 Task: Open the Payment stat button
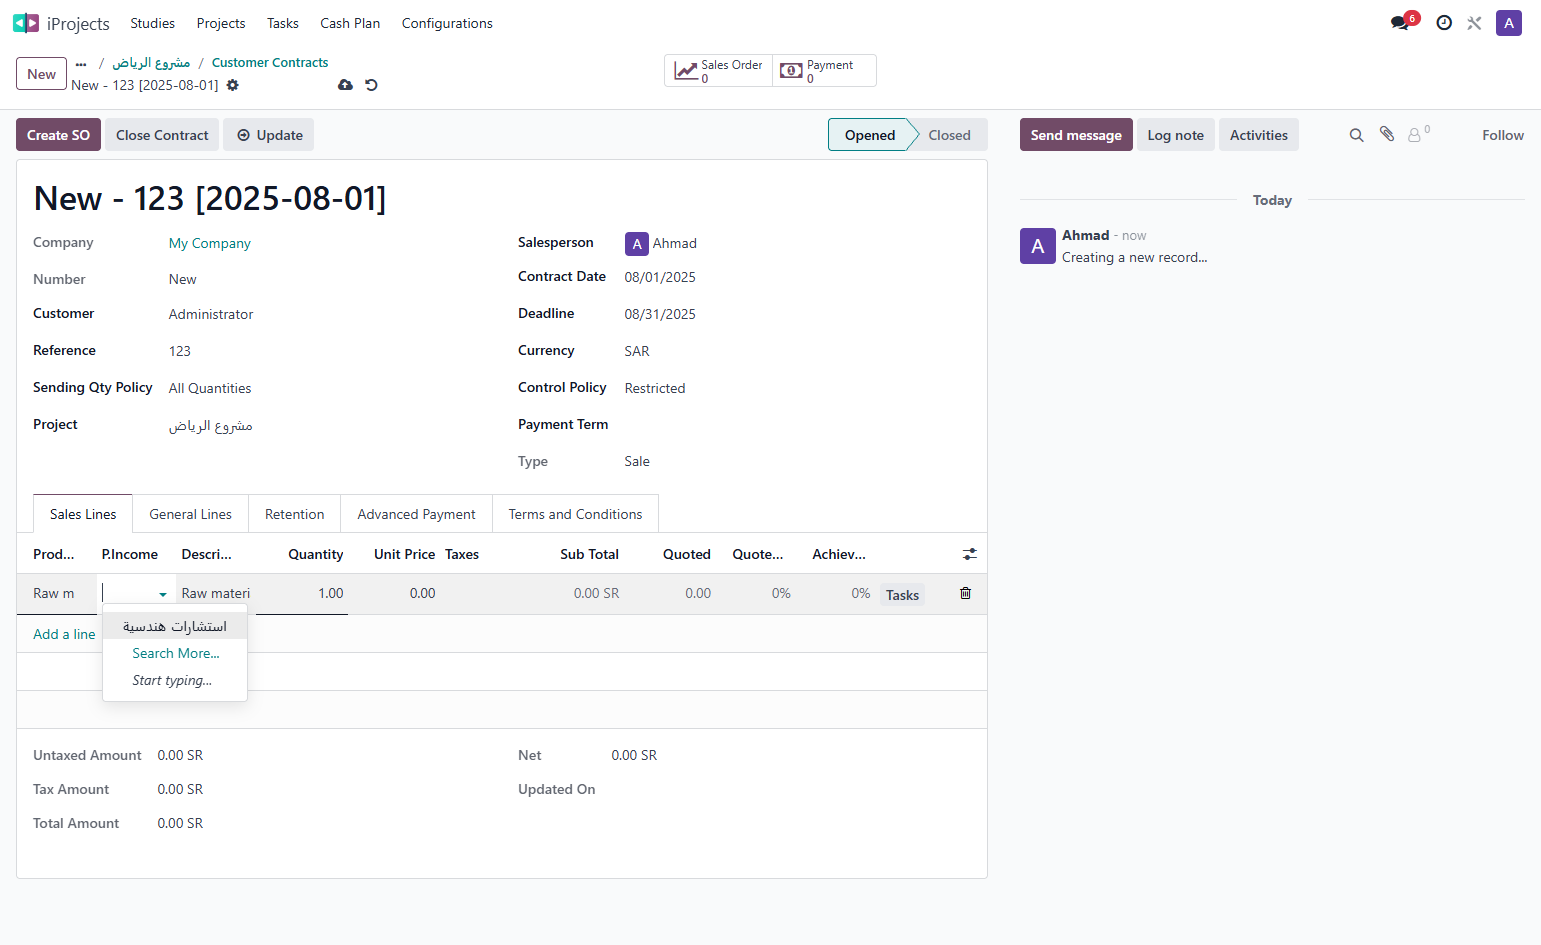[824, 71]
